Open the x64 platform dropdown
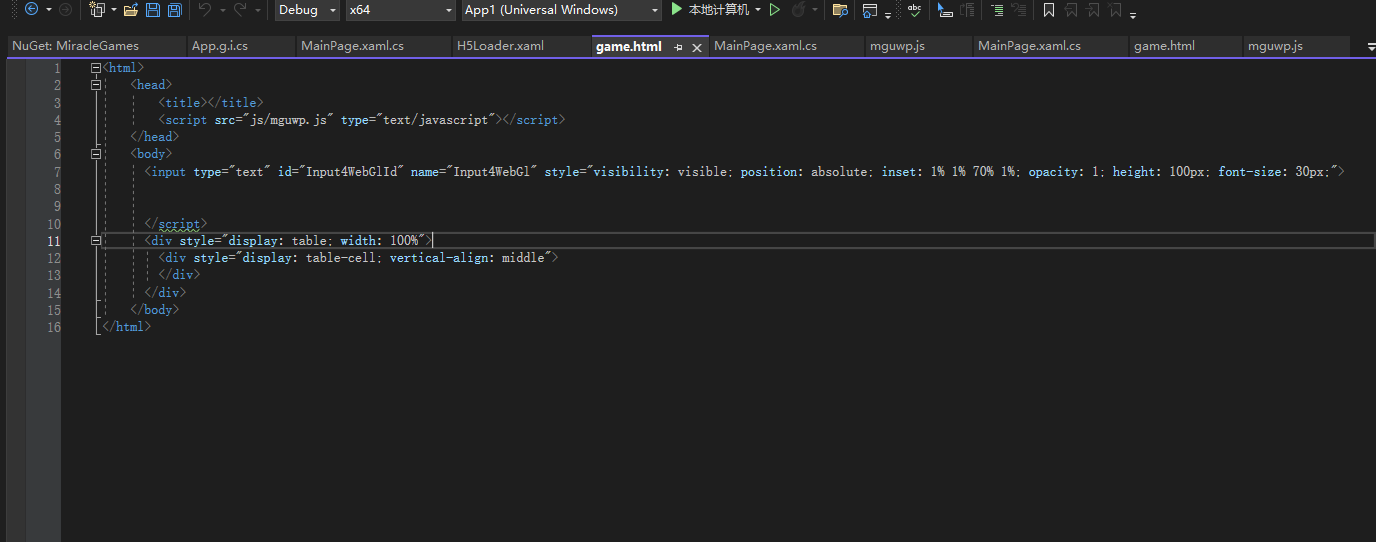Screen dimensions: 1376x542 [400, 10]
